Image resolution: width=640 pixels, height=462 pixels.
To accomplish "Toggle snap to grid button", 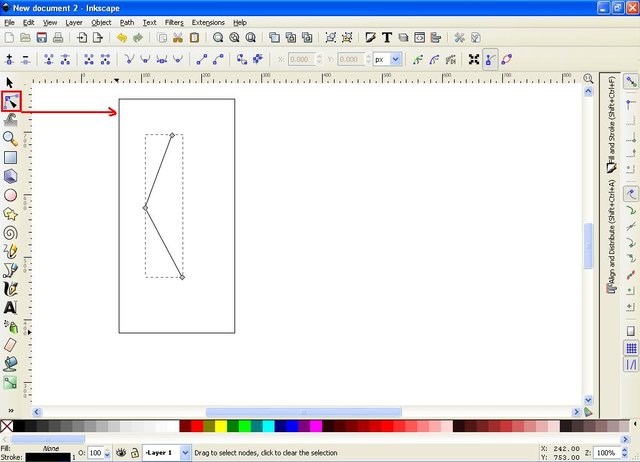I will [x=631, y=348].
